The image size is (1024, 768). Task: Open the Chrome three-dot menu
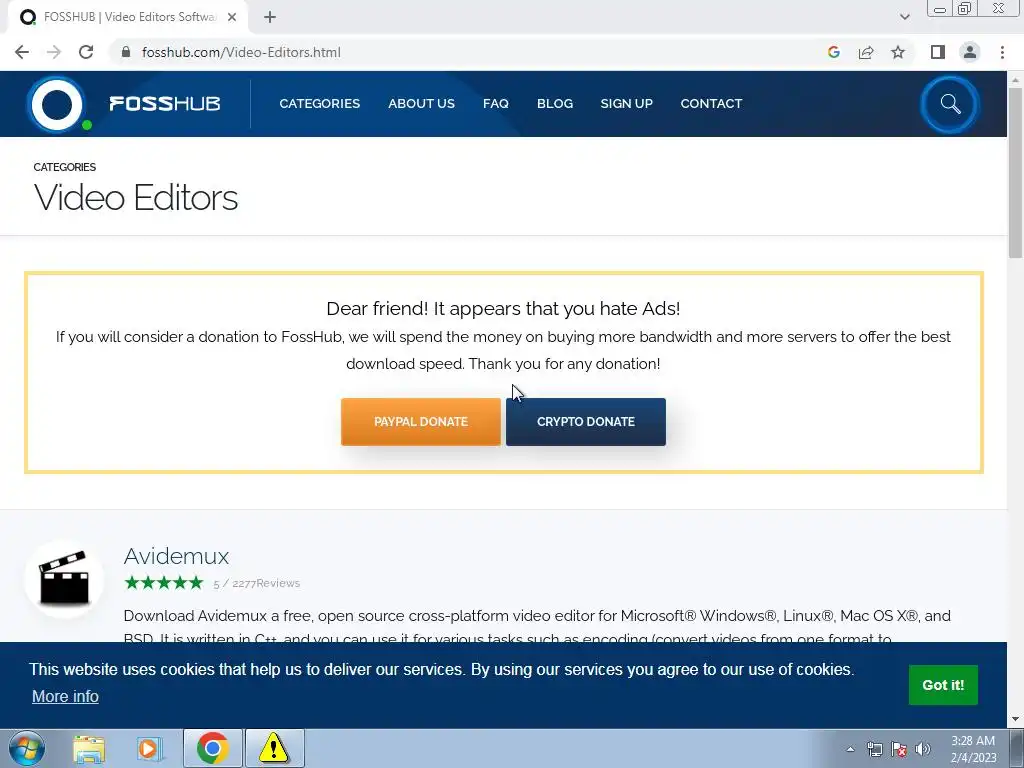tap(1002, 52)
